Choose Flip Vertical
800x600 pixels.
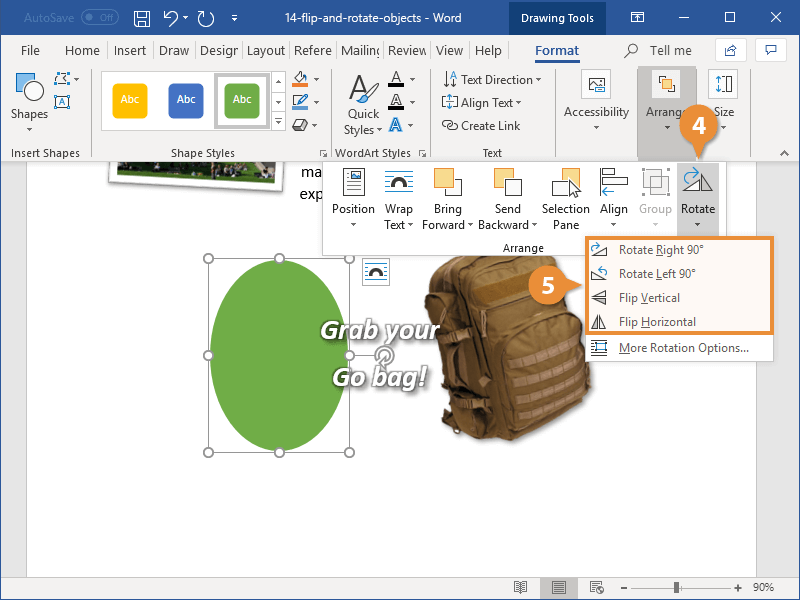pos(680,297)
